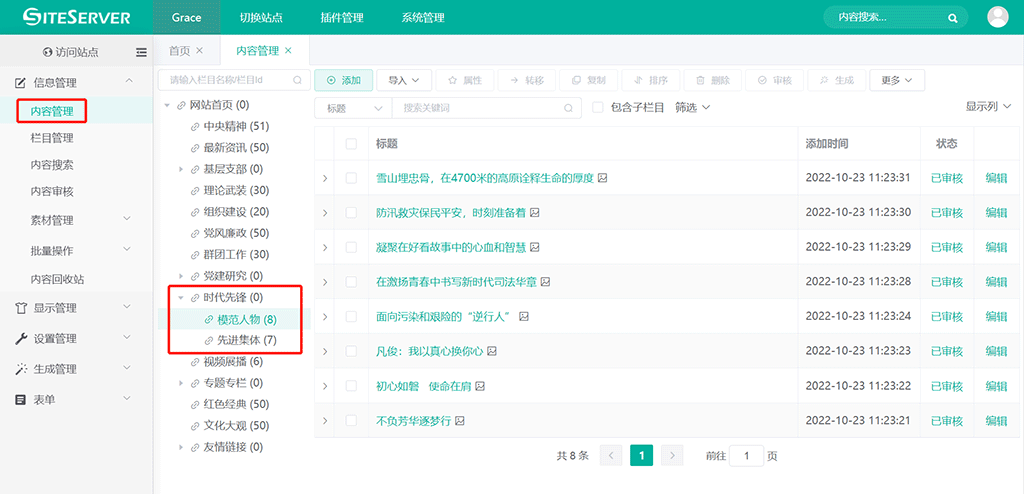Click the image icon after 雪山埋忠骨 title
The width and height of the screenshot is (1024, 494).
click(603, 178)
